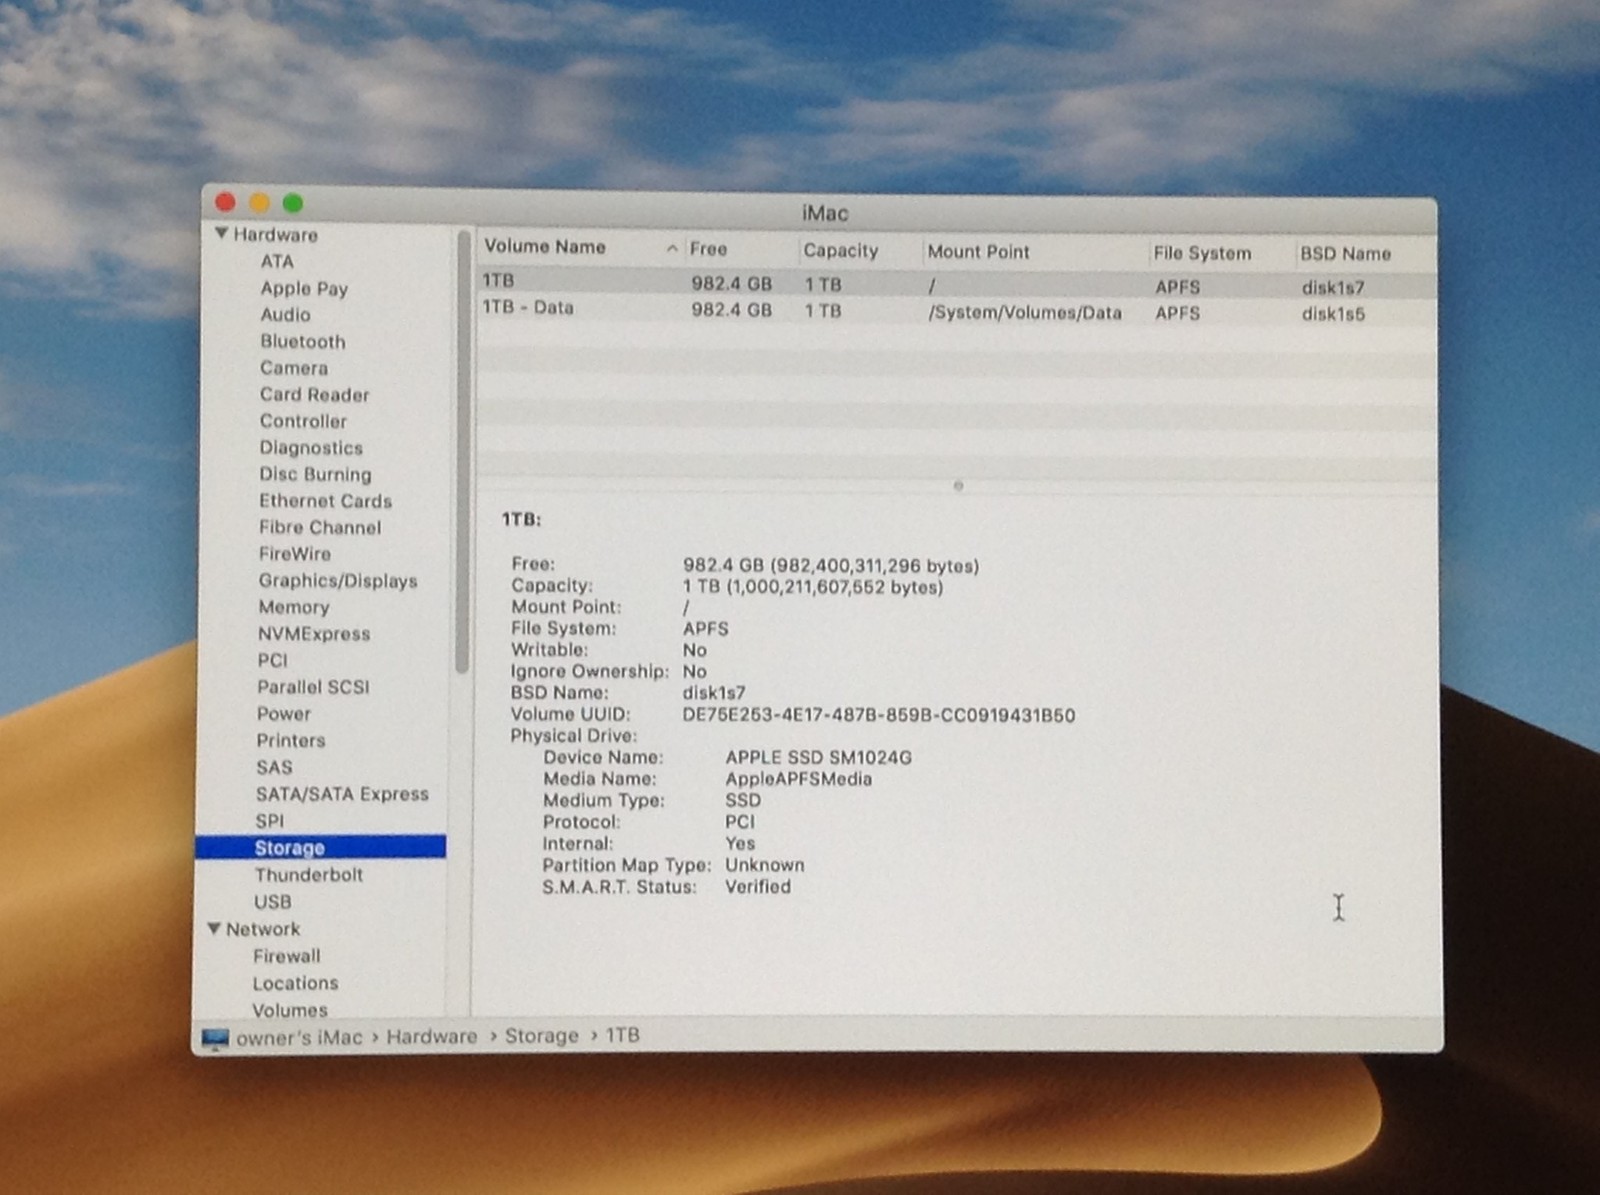
Task: Select USB in the sidebar
Action: coord(272,902)
